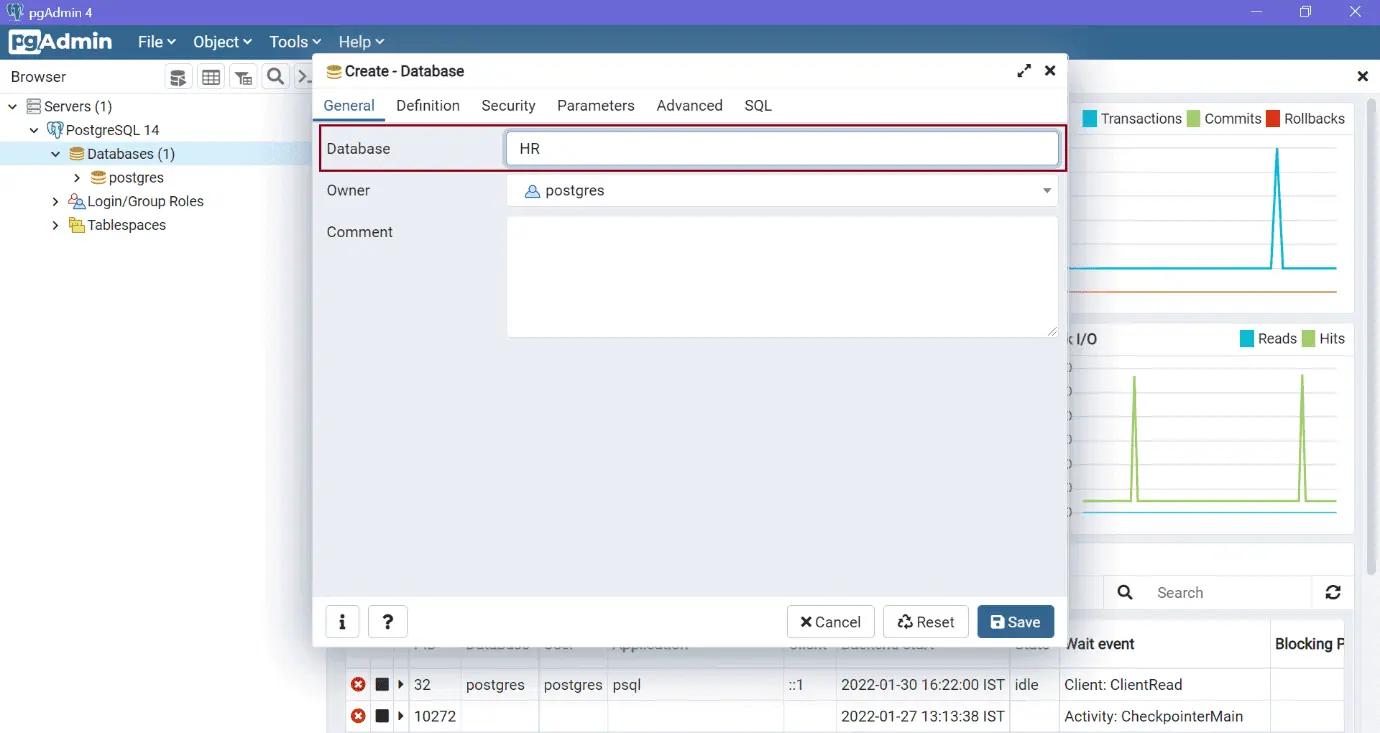Click the View Data grid icon

point(211,76)
